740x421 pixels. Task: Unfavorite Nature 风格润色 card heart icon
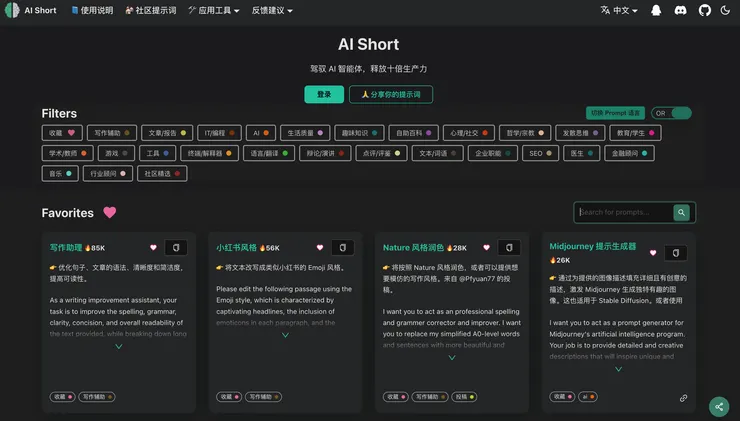coord(487,247)
